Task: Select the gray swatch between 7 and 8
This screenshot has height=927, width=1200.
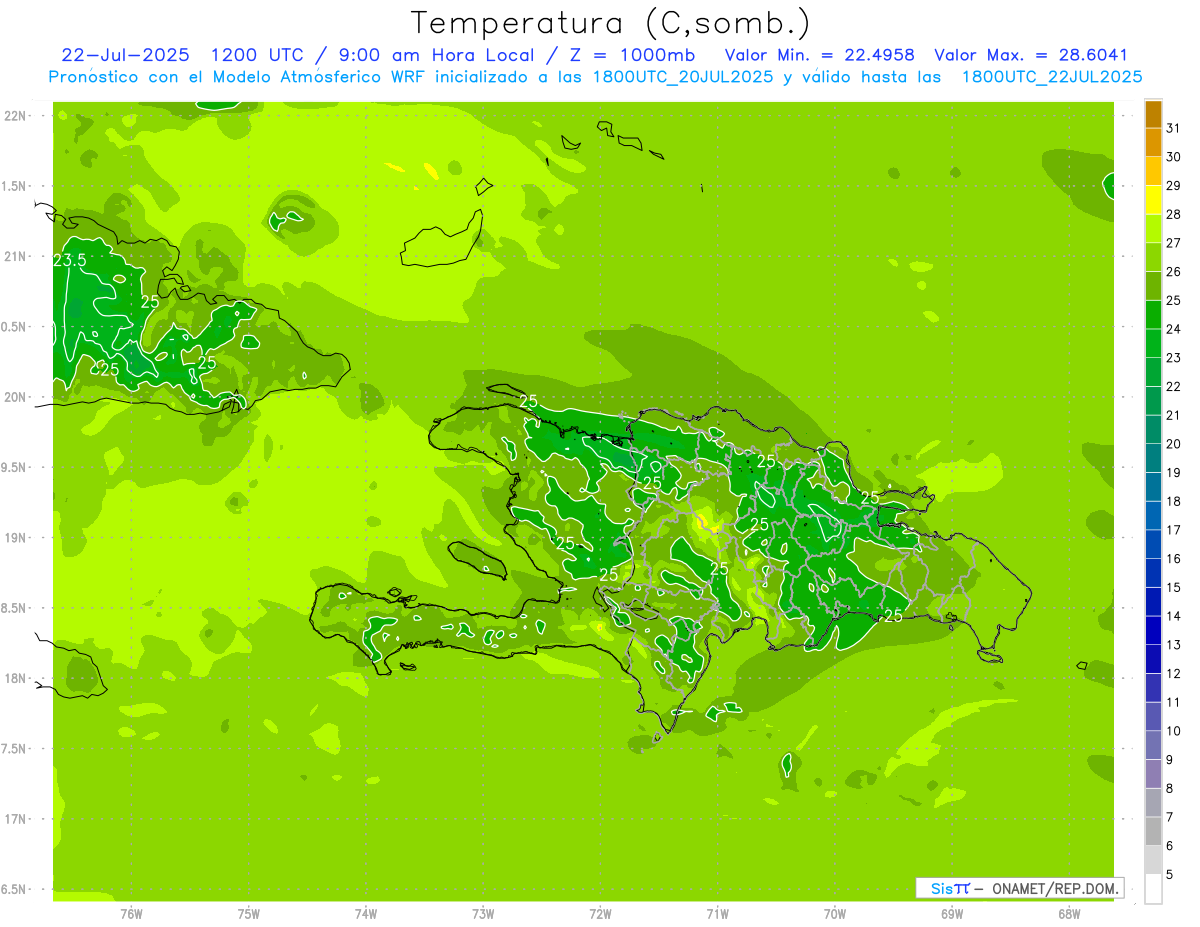Action: (x=1153, y=803)
